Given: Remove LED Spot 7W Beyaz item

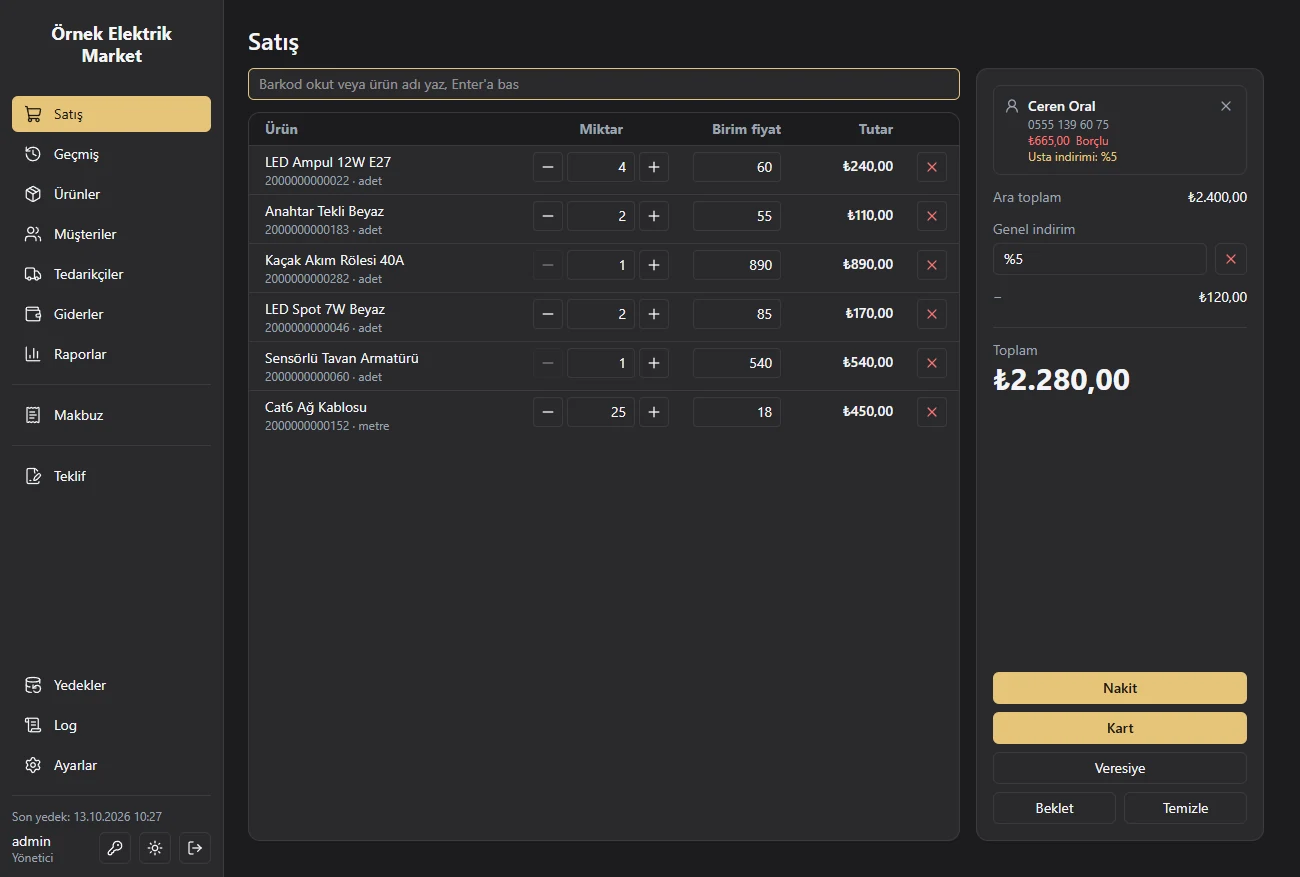Looking at the screenshot, I should (x=932, y=314).
